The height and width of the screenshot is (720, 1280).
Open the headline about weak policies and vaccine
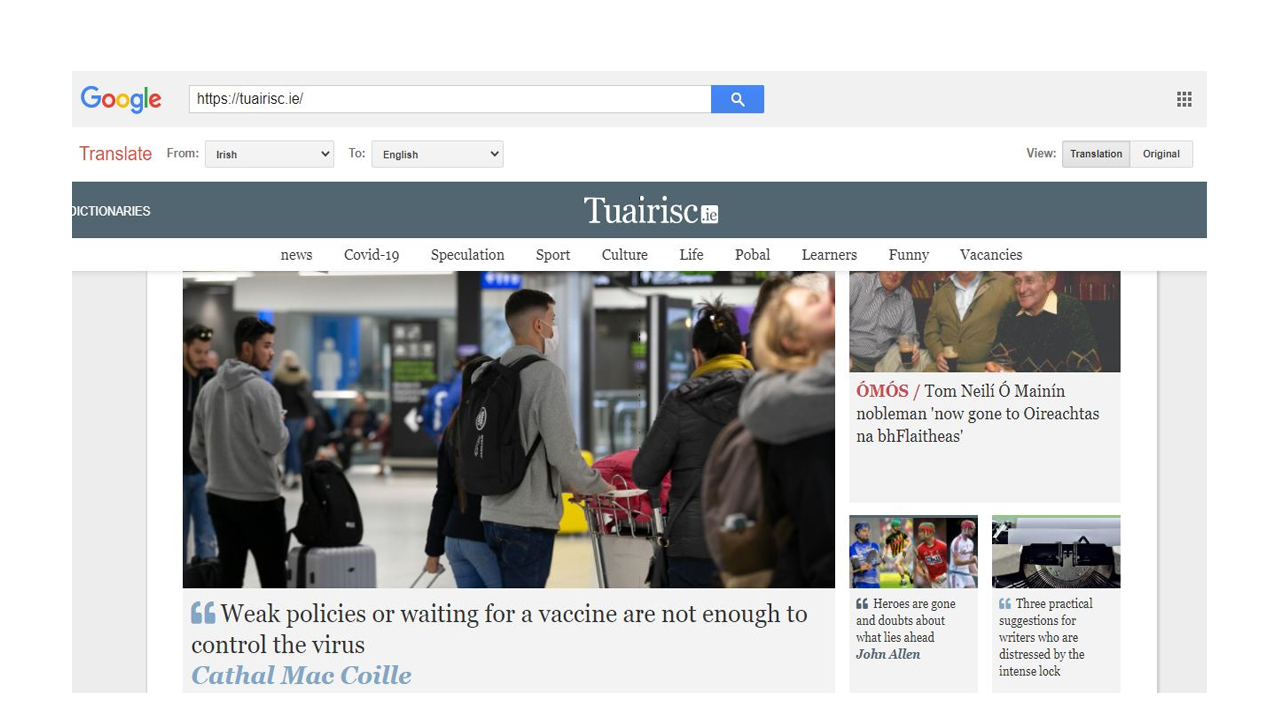pos(499,629)
